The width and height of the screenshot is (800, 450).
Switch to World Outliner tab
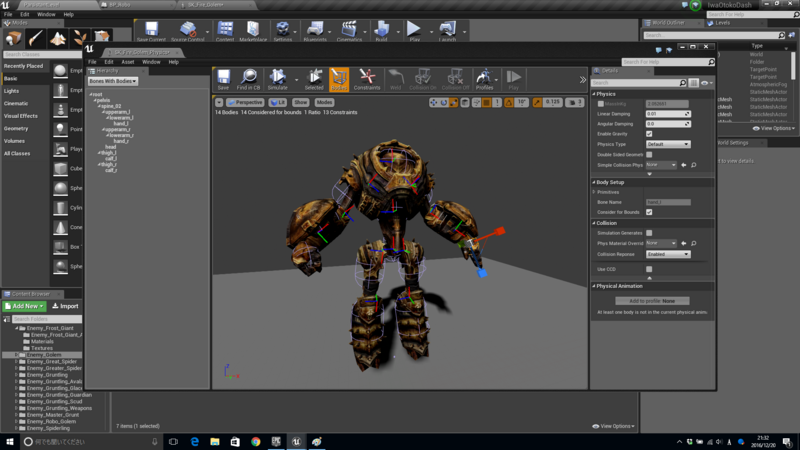click(667, 23)
